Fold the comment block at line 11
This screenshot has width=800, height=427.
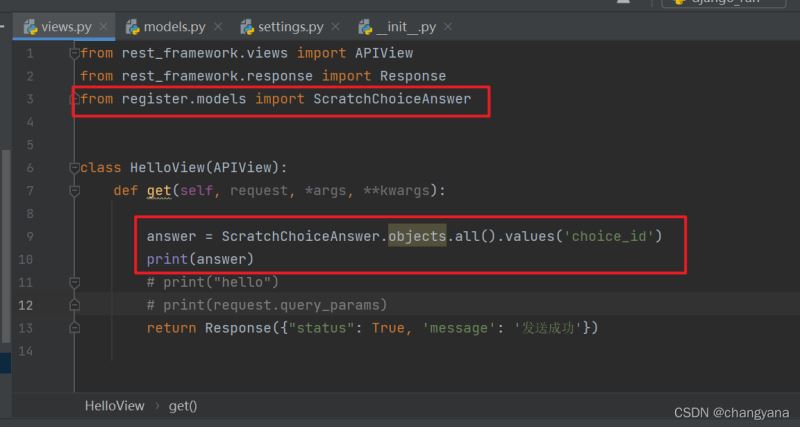click(x=74, y=283)
